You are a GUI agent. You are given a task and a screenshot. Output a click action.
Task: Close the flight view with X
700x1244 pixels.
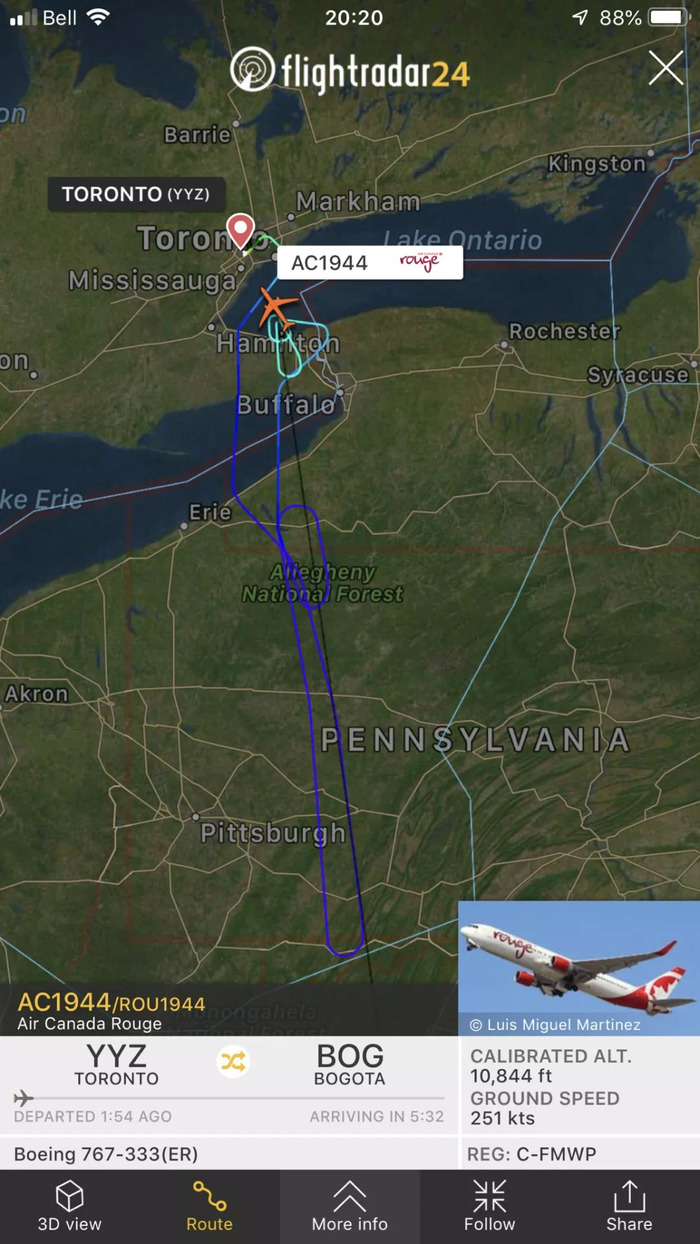[x=666, y=68]
